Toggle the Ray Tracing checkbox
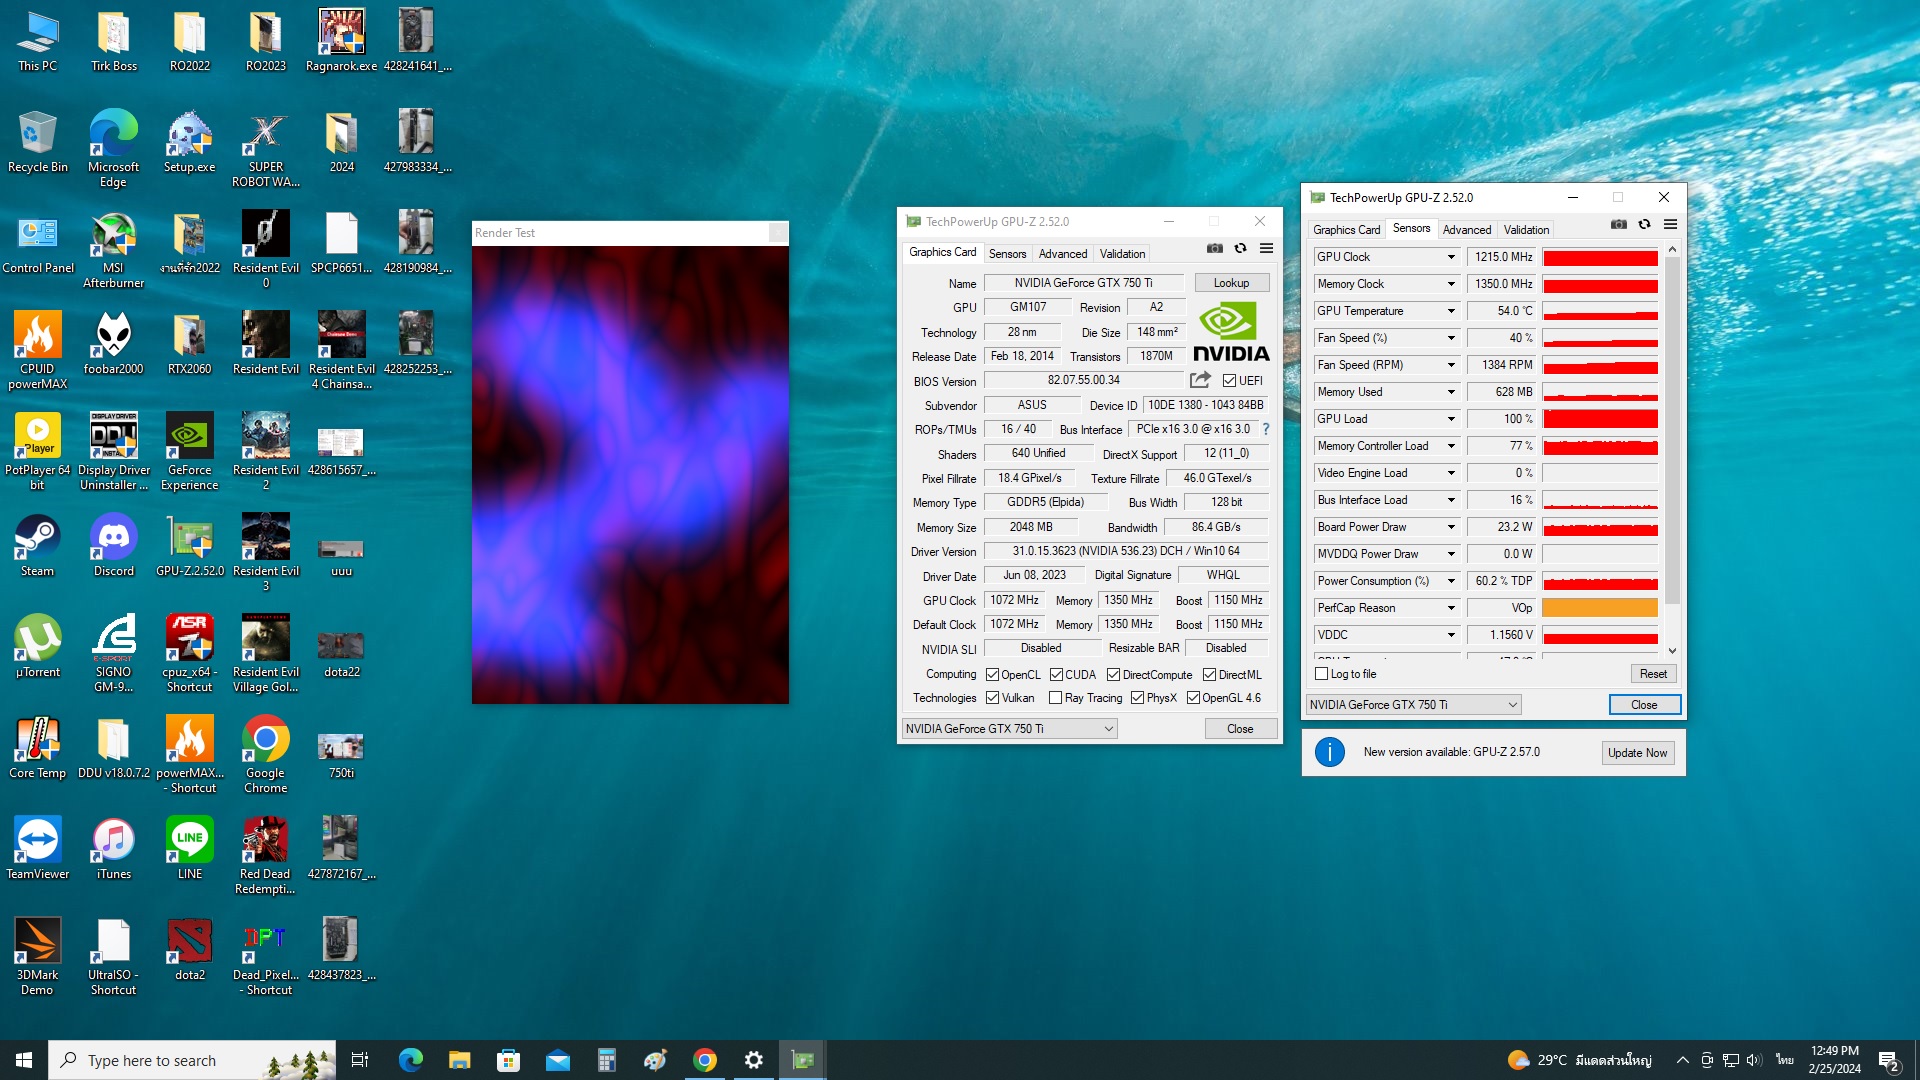This screenshot has height=1080, width=1920. tap(1055, 698)
